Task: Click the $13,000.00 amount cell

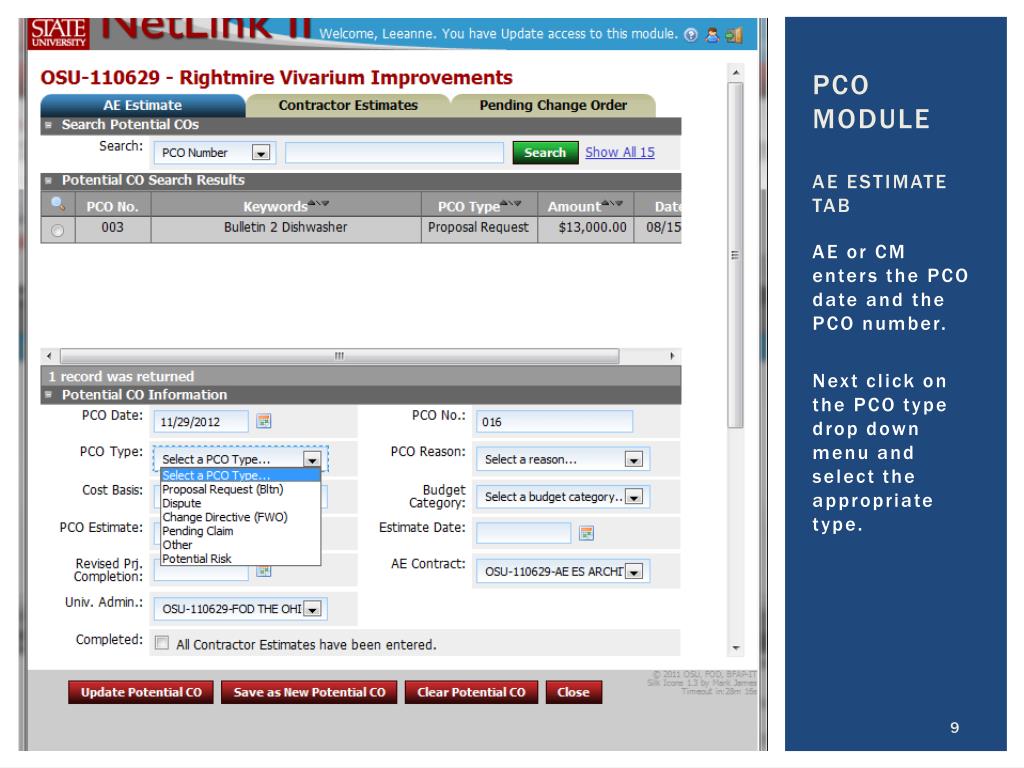Action: (586, 227)
